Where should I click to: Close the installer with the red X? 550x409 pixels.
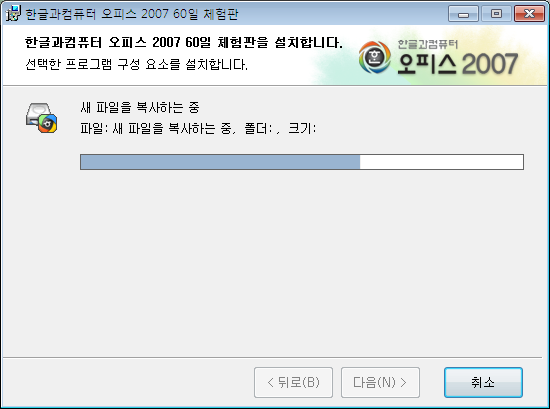tap(529, 14)
